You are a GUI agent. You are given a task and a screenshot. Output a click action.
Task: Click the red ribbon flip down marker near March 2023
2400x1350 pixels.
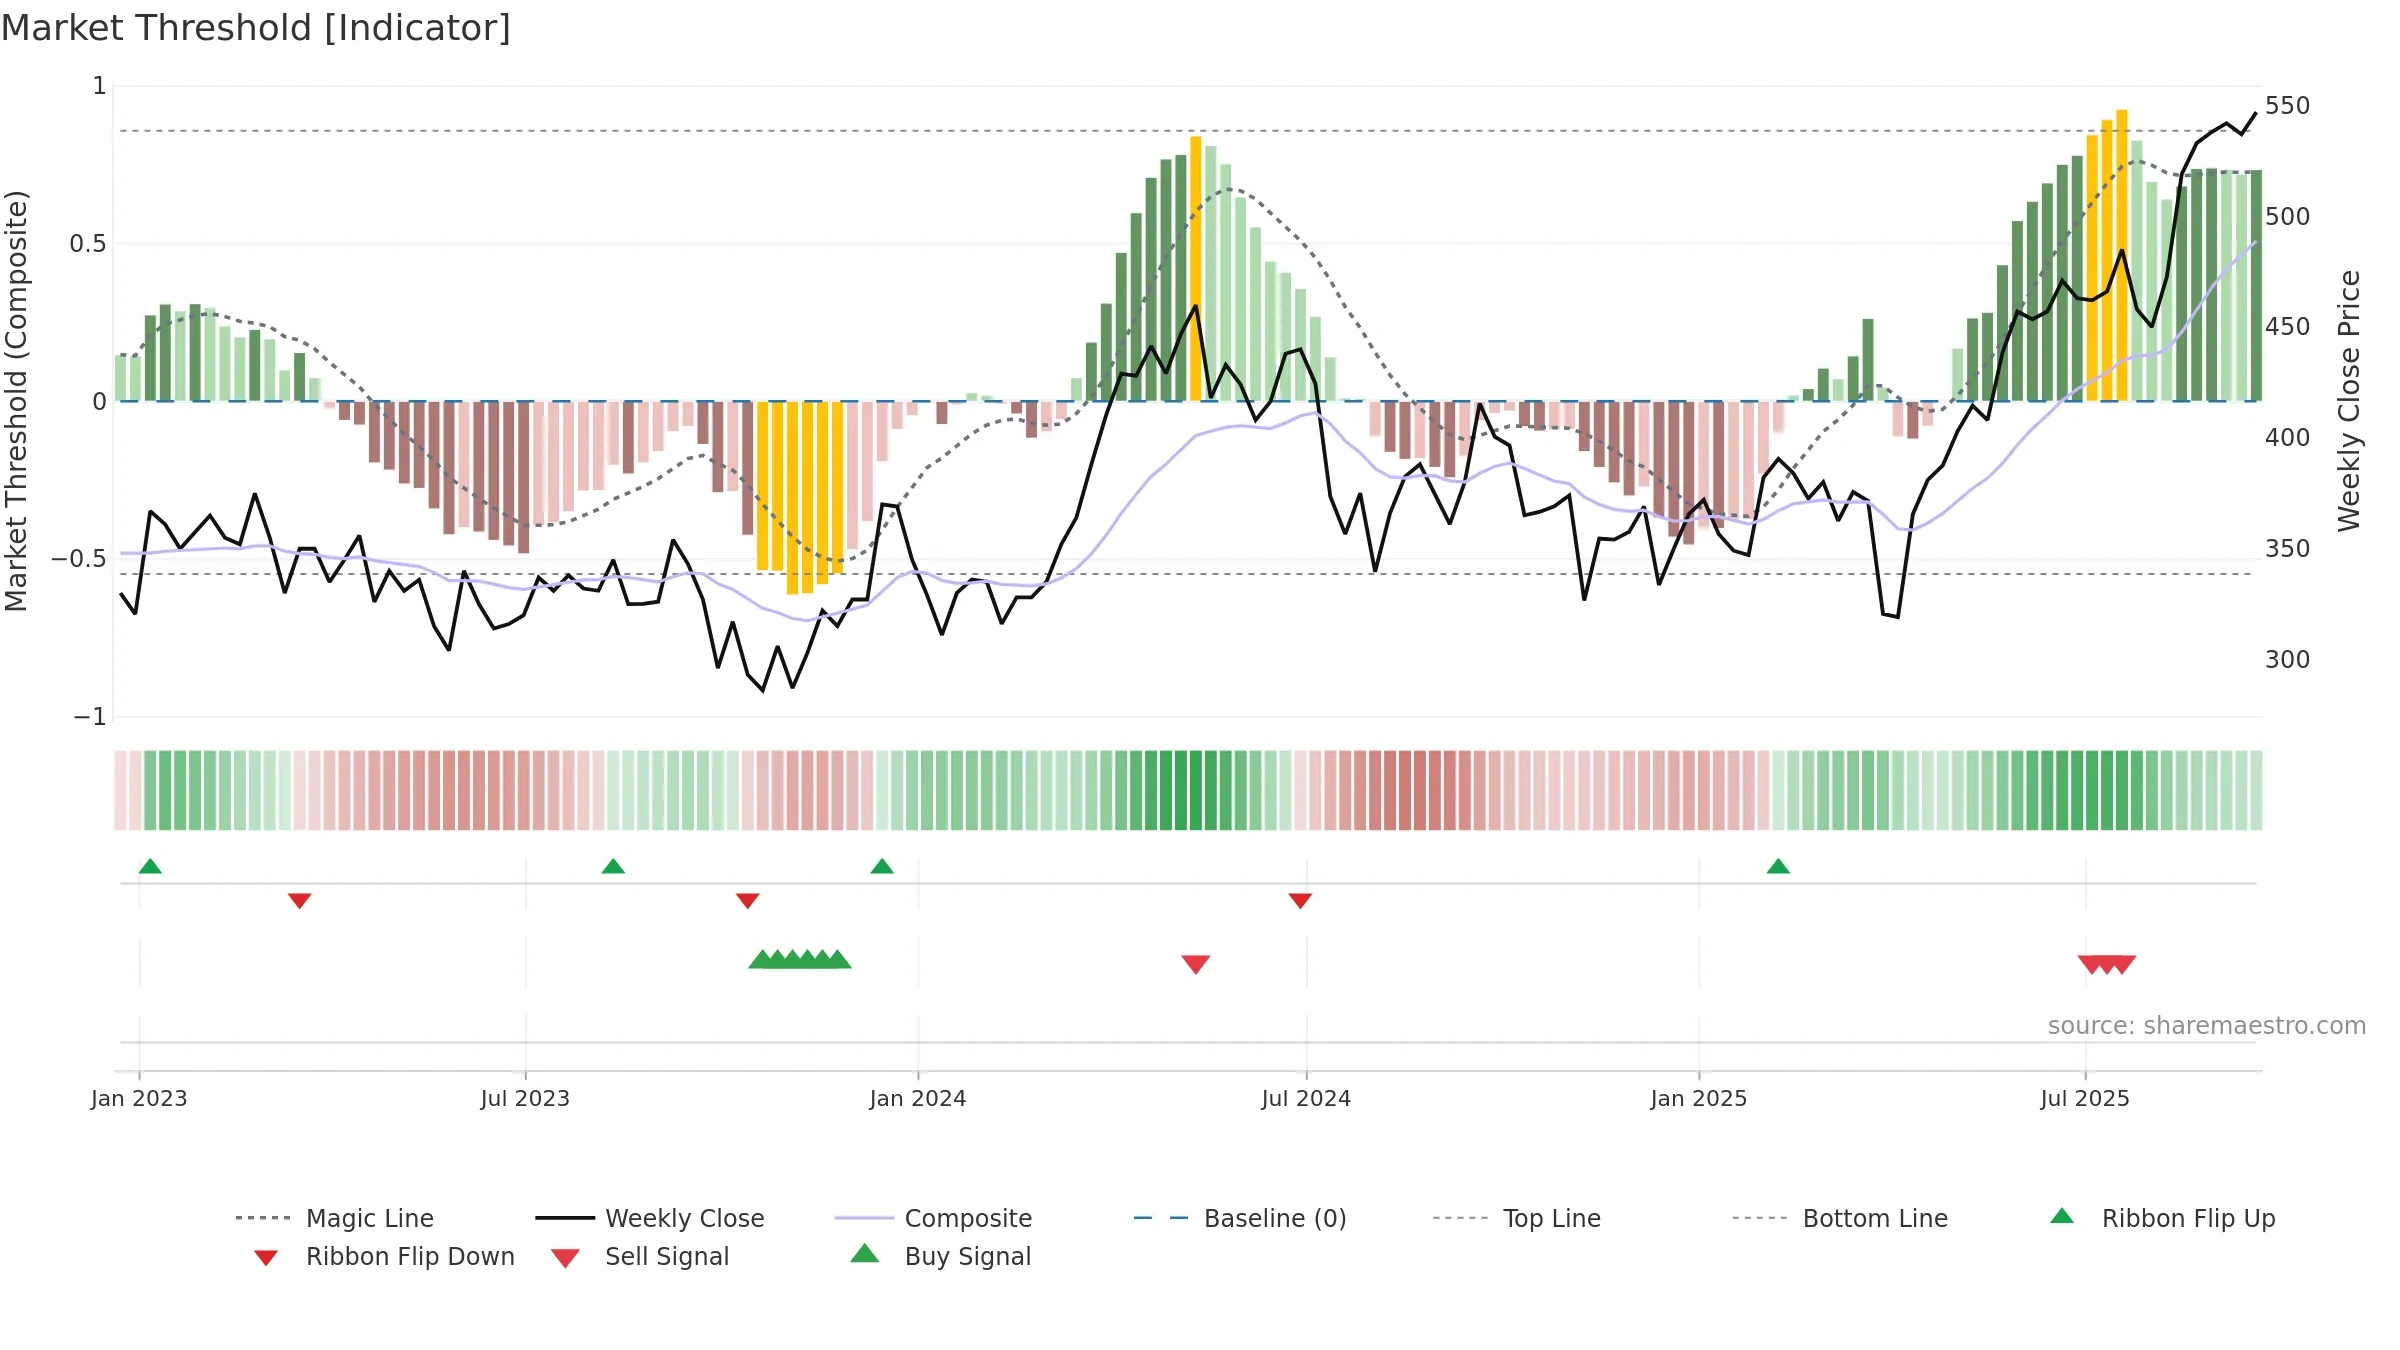pos(299,901)
